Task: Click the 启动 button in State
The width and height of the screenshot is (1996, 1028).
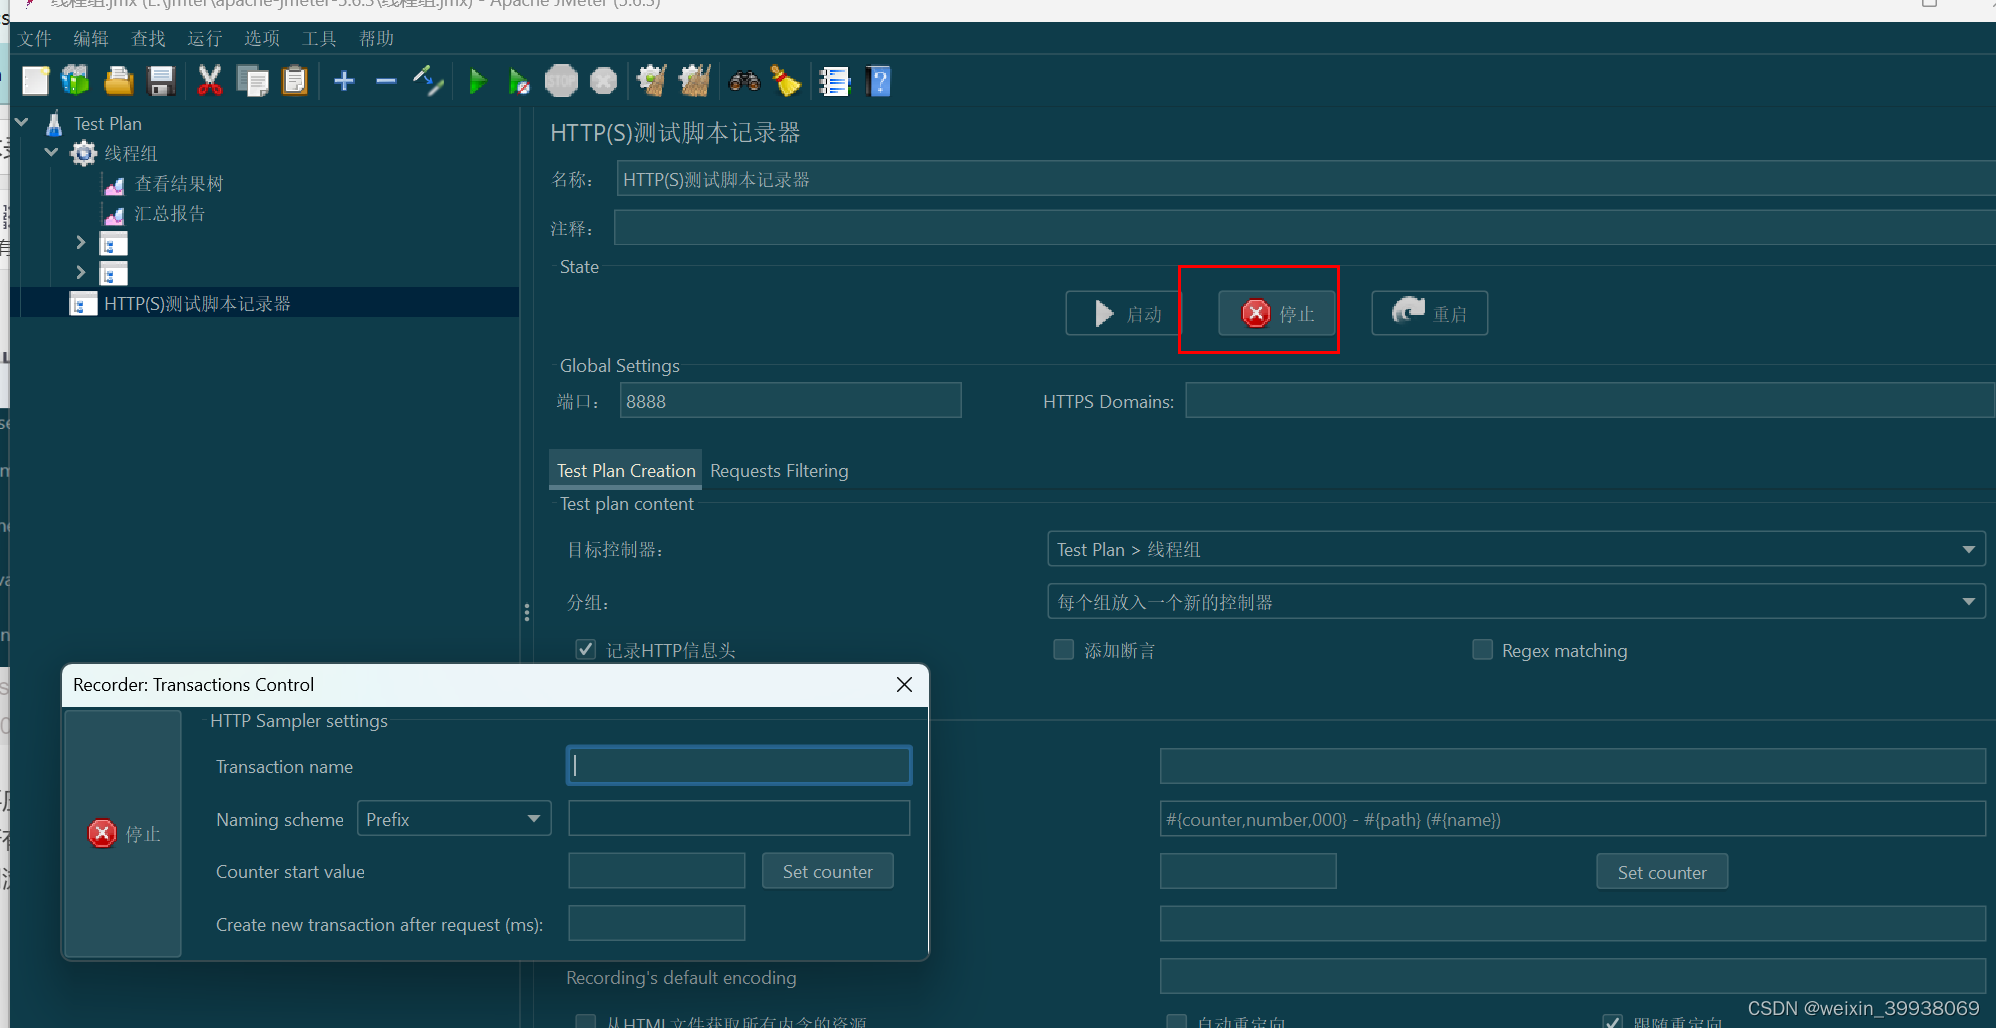Action: pyautogui.click(x=1124, y=314)
